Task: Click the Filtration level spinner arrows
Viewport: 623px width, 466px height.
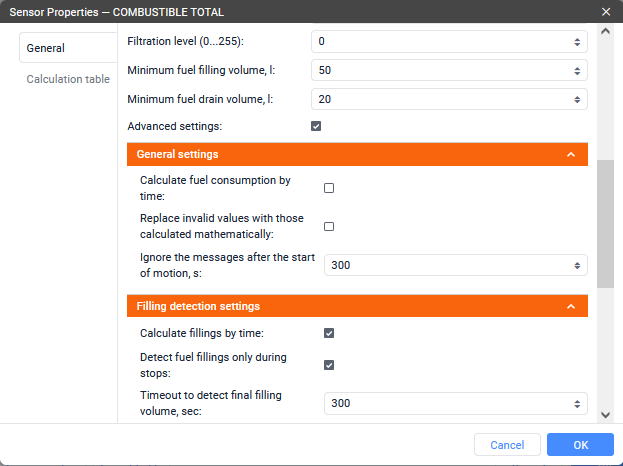Action: tap(576, 43)
